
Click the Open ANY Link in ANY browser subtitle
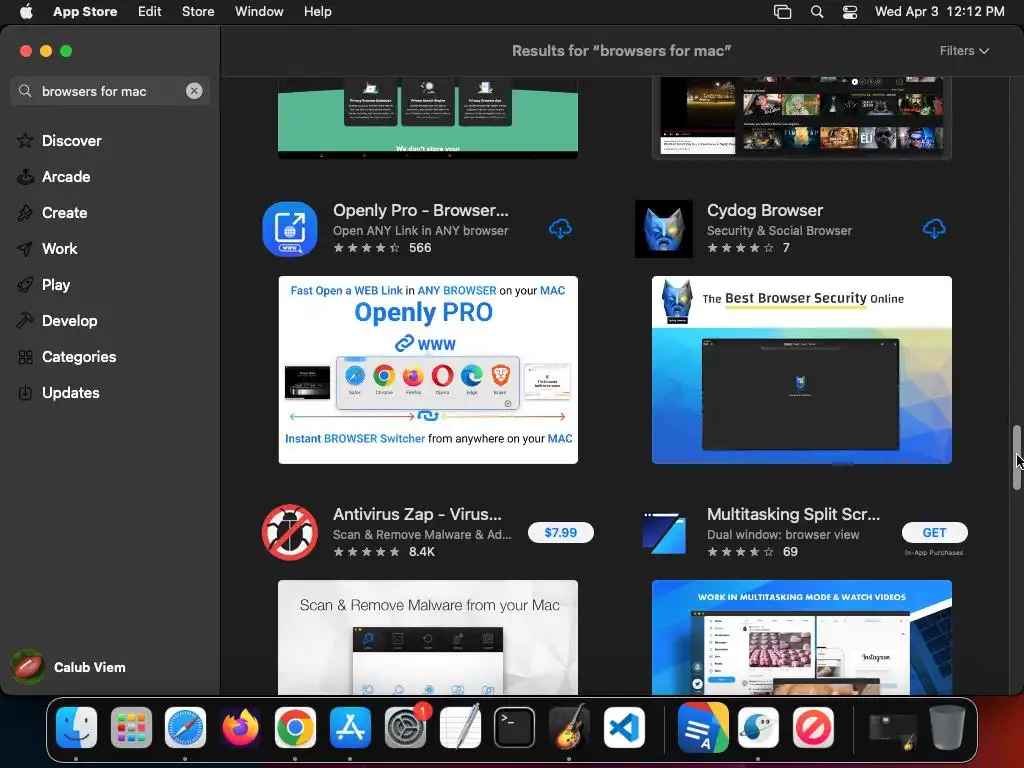coord(421,231)
